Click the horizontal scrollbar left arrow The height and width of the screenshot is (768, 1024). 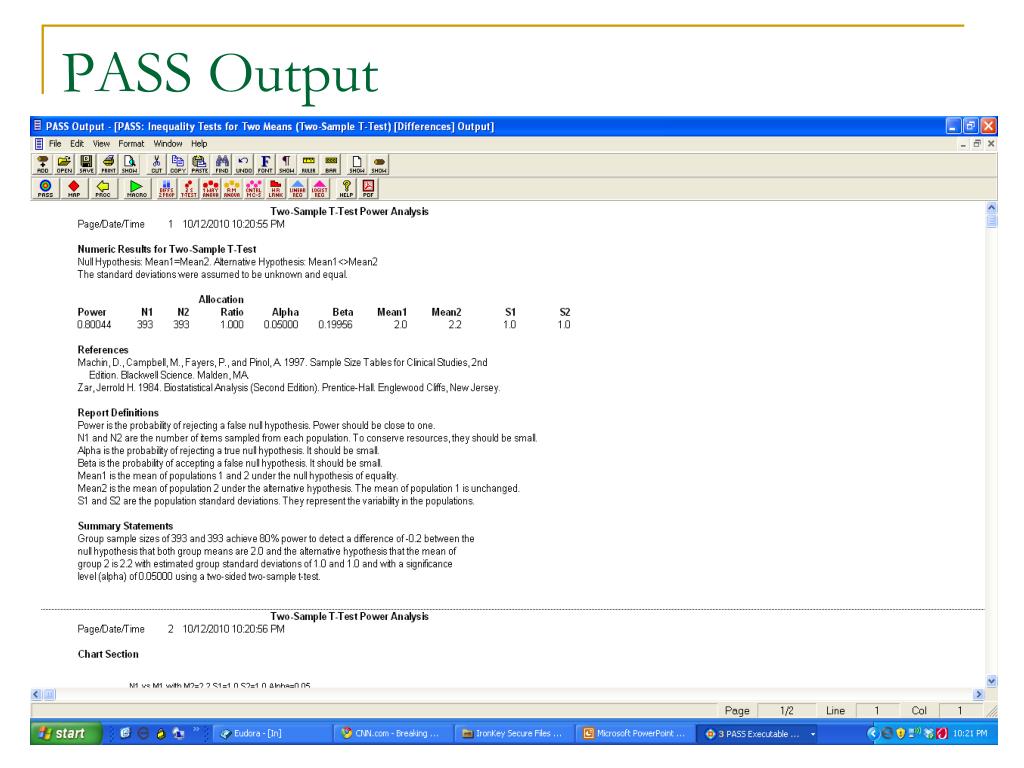[37, 695]
